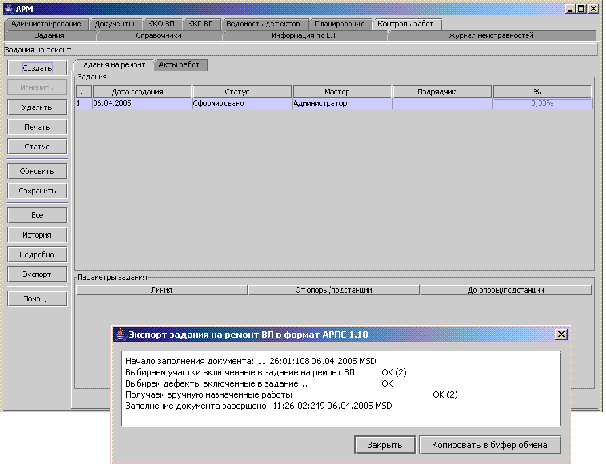Click the Дата создания column header
This screenshot has width=606, height=467.
coord(142,92)
